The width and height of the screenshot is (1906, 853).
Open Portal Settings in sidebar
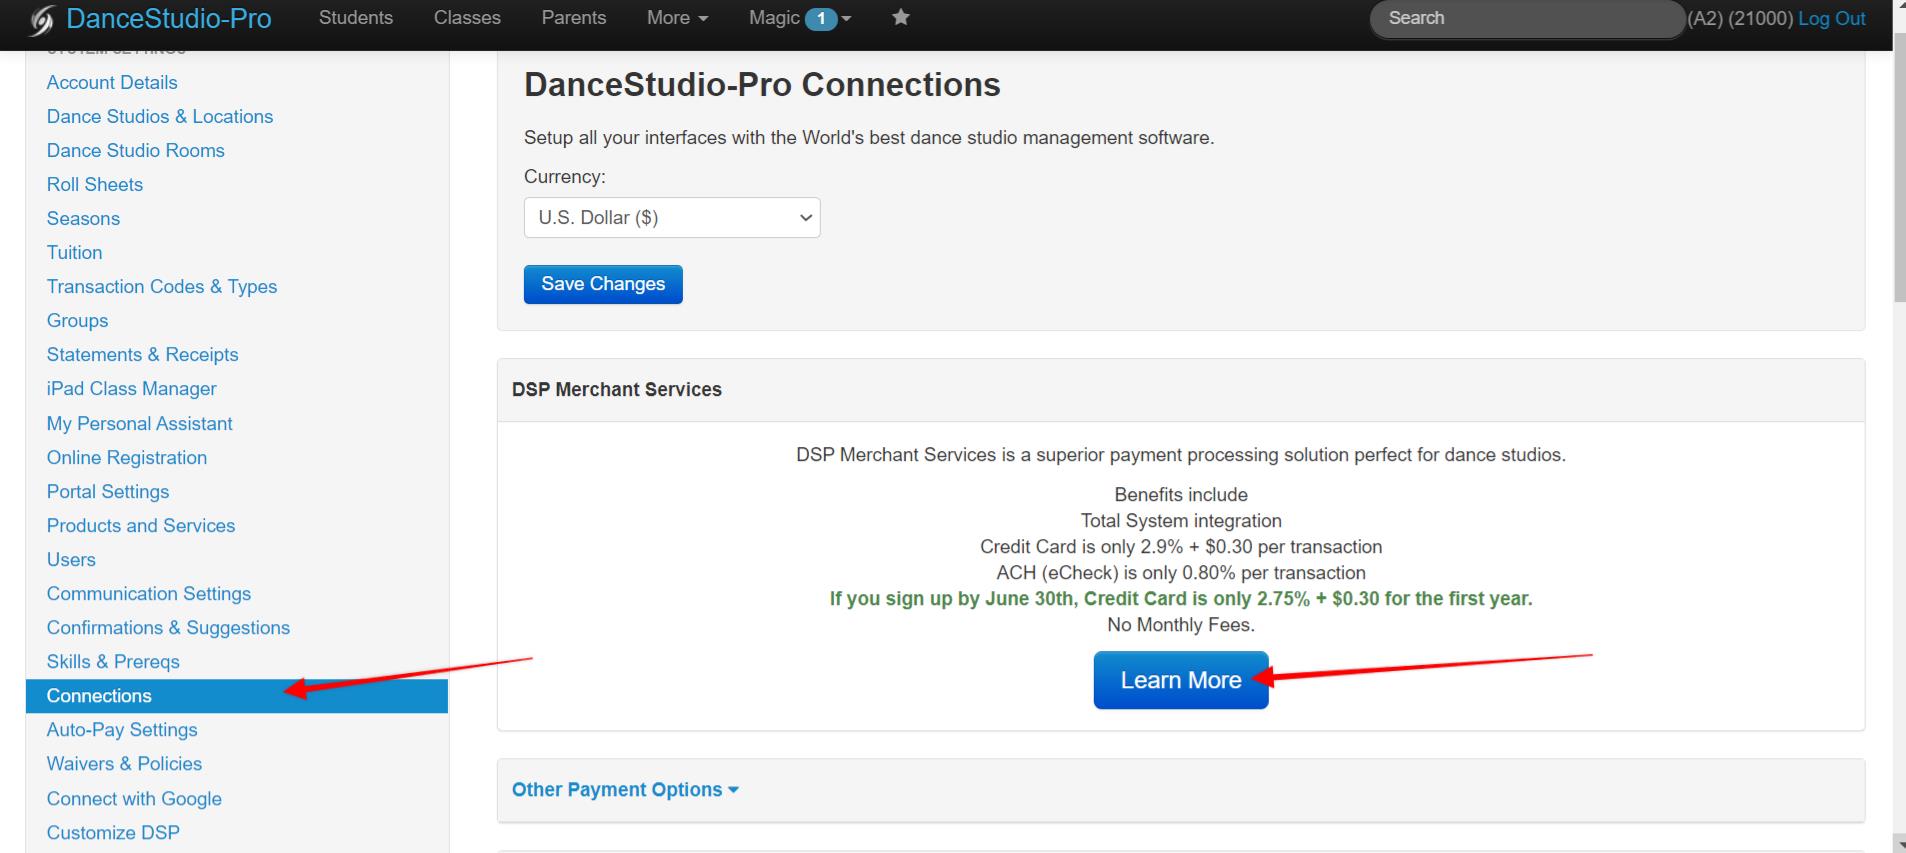click(108, 491)
